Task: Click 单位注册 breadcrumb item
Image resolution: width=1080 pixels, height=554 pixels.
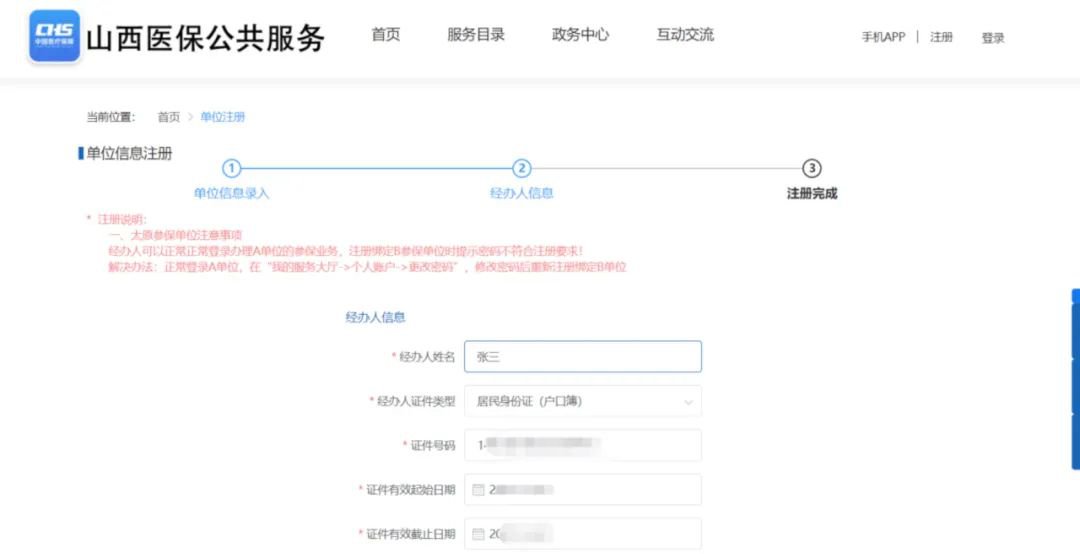Action: click(x=222, y=117)
